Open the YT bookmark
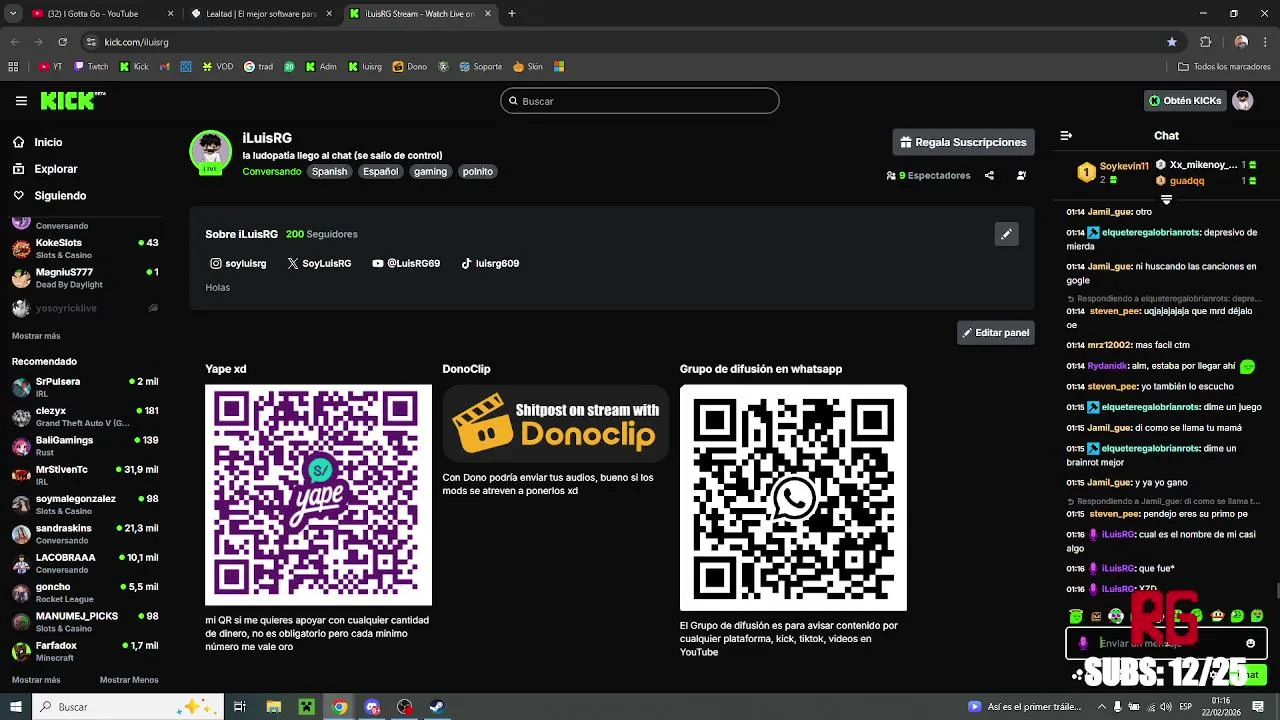1280x720 pixels. pyautogui.click(x=50, y=67)
